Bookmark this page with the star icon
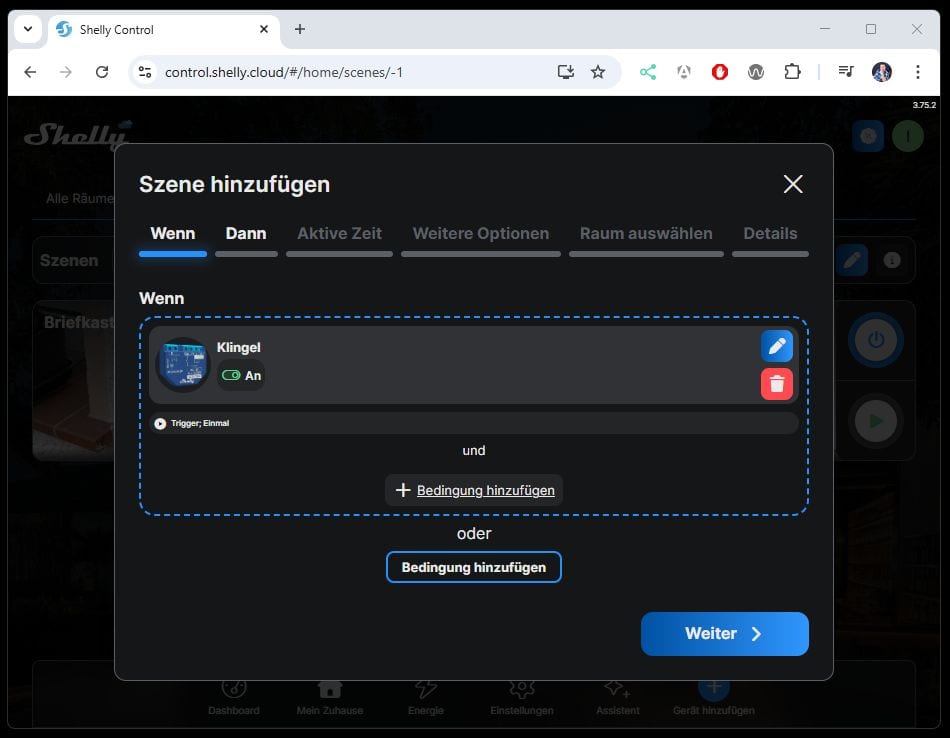Image resolution: width=950 pixels, height=738 pixels. point(598,72)
